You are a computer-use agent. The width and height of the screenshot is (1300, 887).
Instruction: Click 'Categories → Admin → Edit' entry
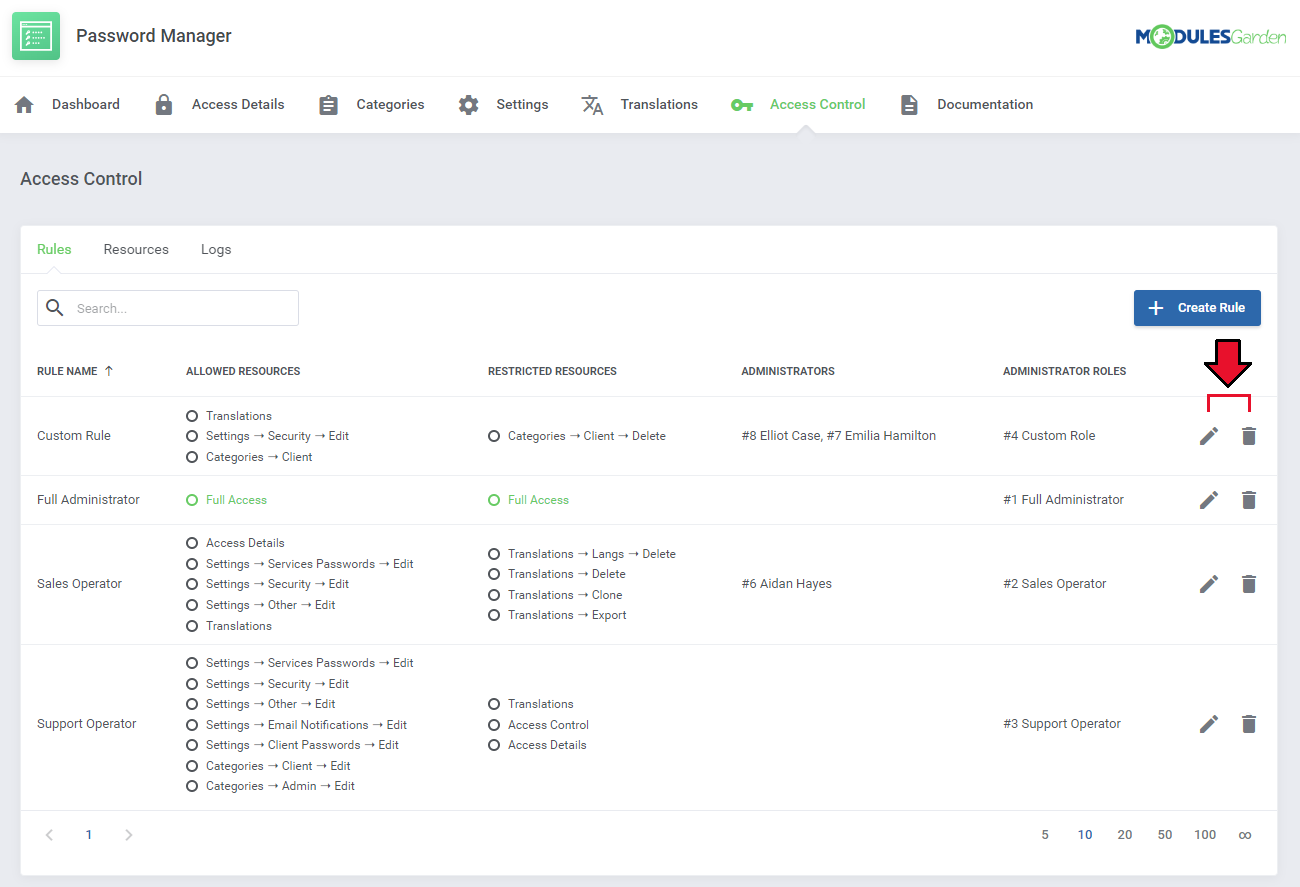click(280, 786)
